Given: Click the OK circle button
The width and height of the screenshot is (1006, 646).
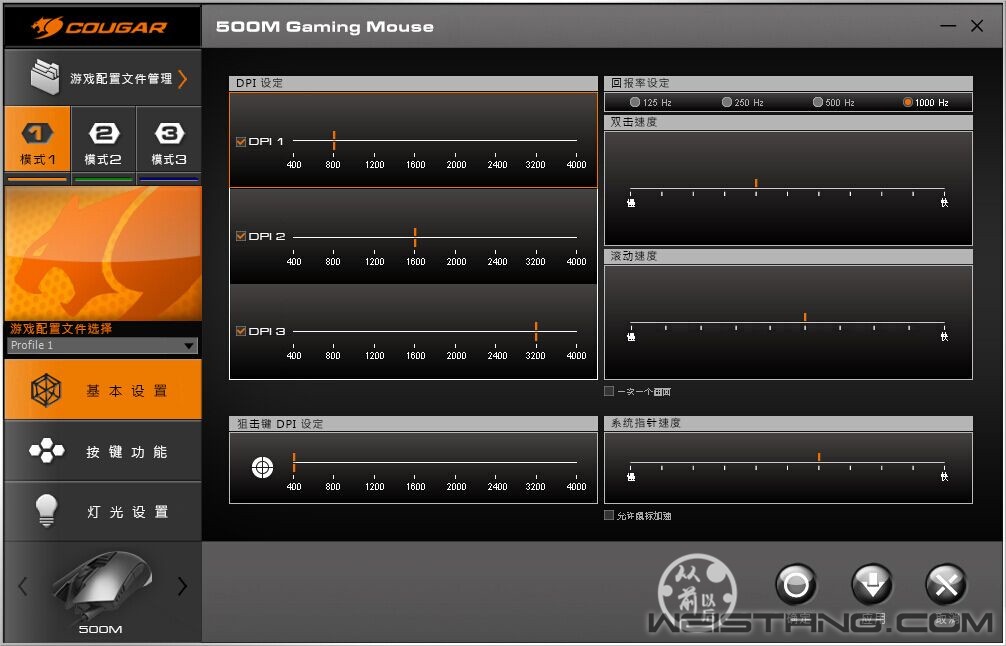Looking at the screenshot, I should click(796, 585).
